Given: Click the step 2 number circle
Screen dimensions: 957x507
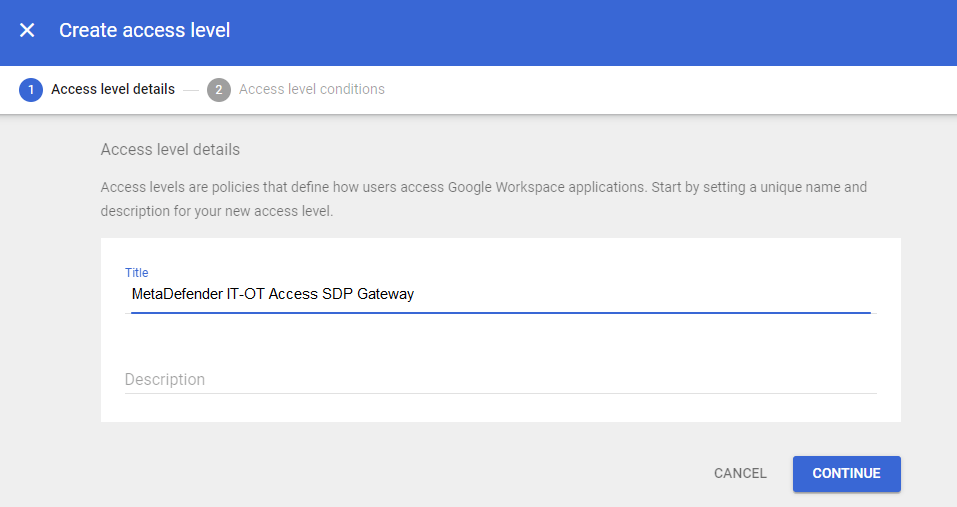Looking at the screenshot, I should [219, 90].
